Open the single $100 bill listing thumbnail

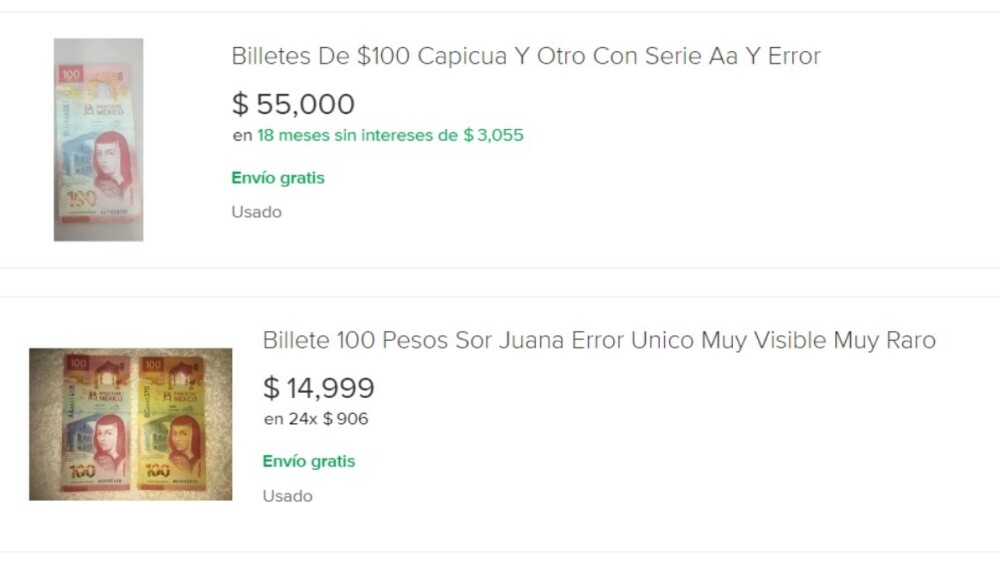[98, 139]
